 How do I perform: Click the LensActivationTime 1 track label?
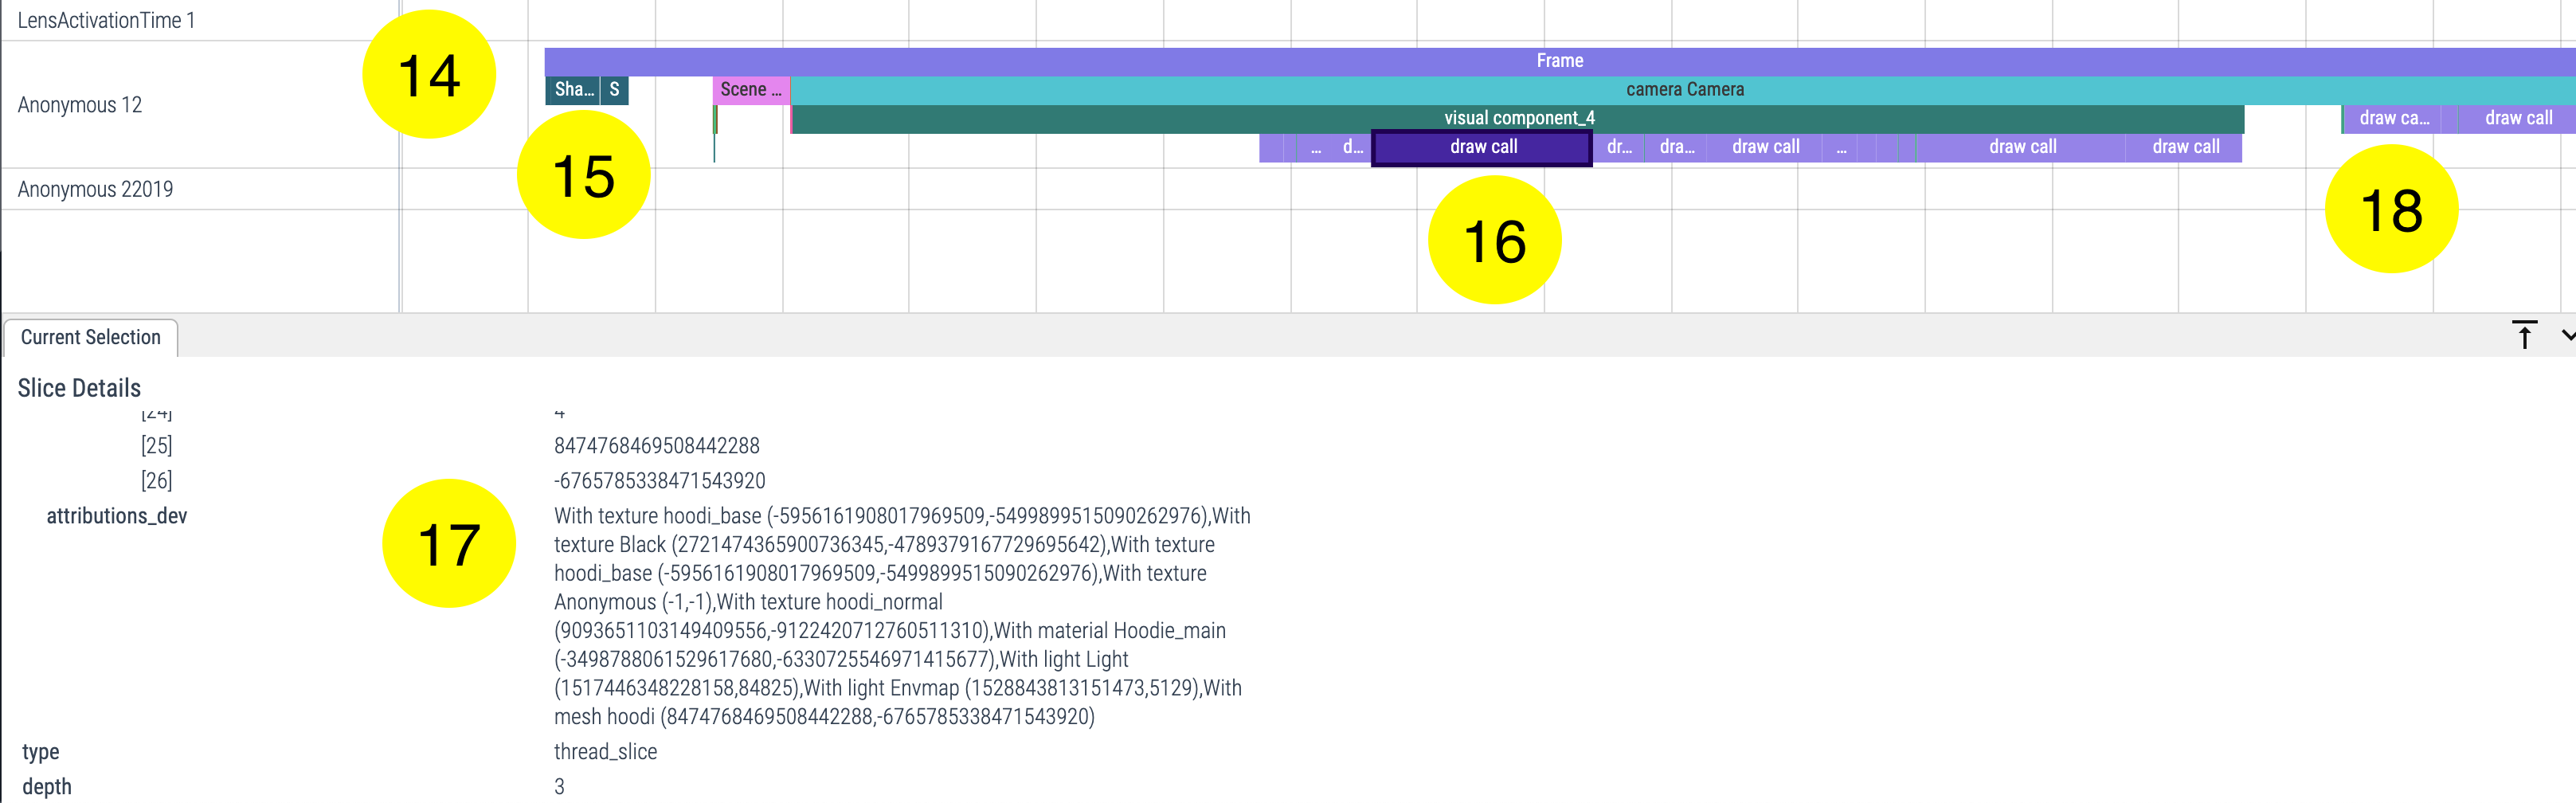[106, 20]
